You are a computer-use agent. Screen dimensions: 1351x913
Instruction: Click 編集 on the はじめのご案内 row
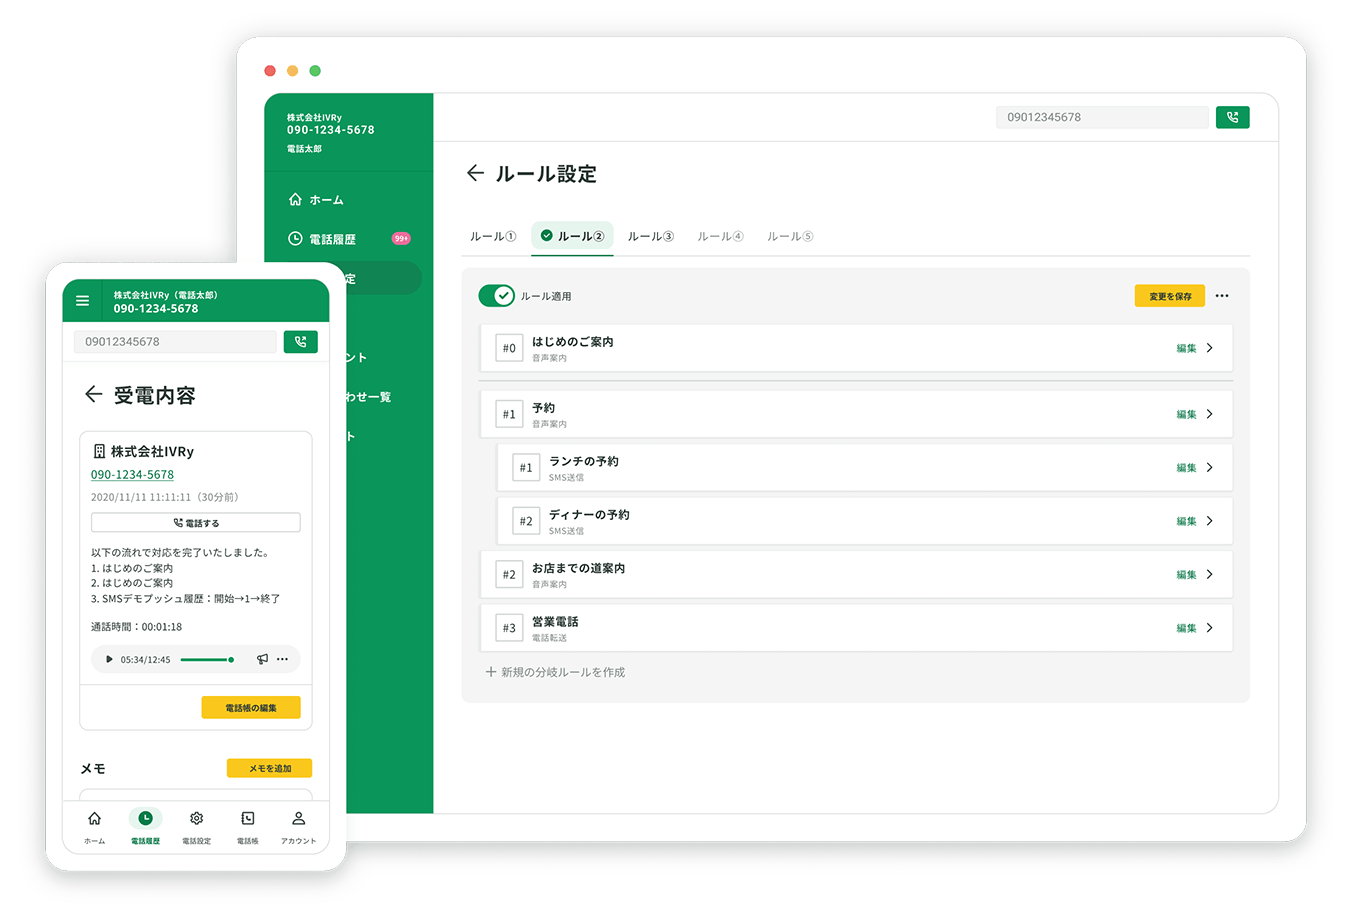(x=1187, y=349)
